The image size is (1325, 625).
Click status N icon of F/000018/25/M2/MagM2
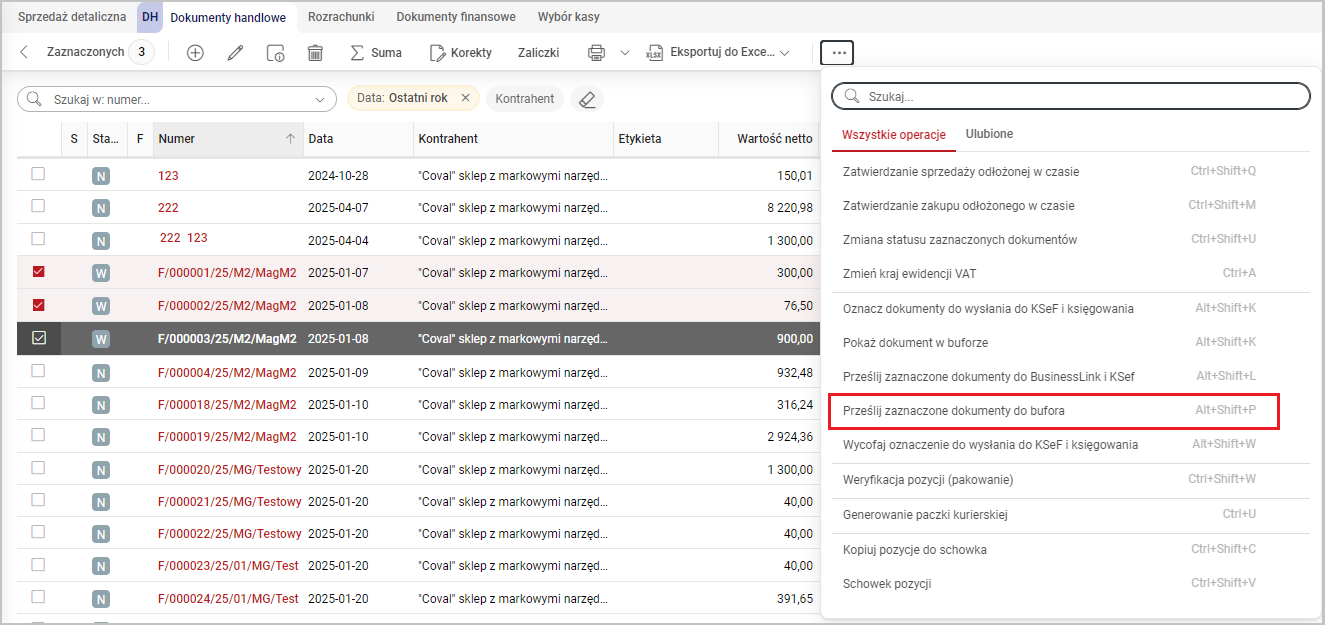tap(100, 405)
